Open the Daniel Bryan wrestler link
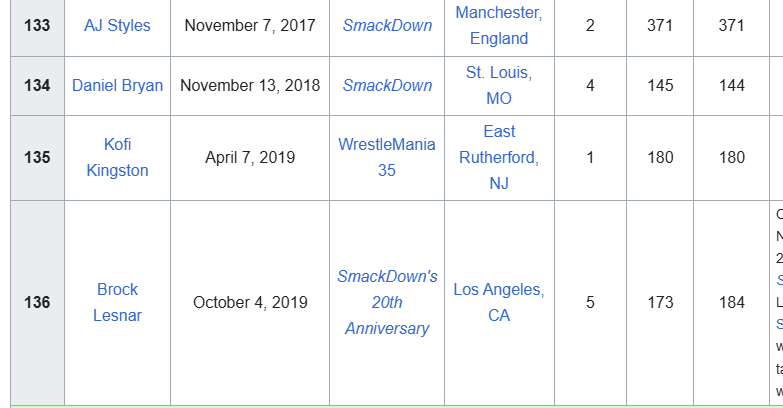 pyautogui.click(x=117, y=85)
